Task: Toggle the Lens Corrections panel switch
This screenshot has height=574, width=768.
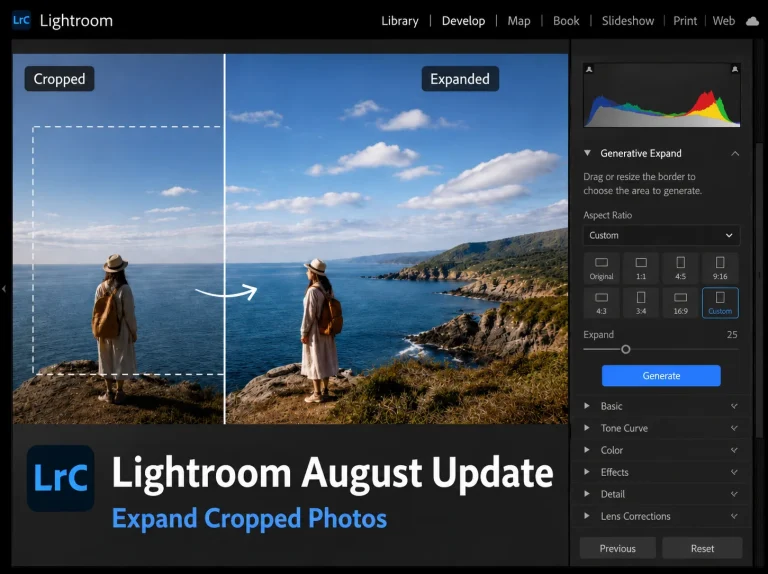Action: coord(734,516)
